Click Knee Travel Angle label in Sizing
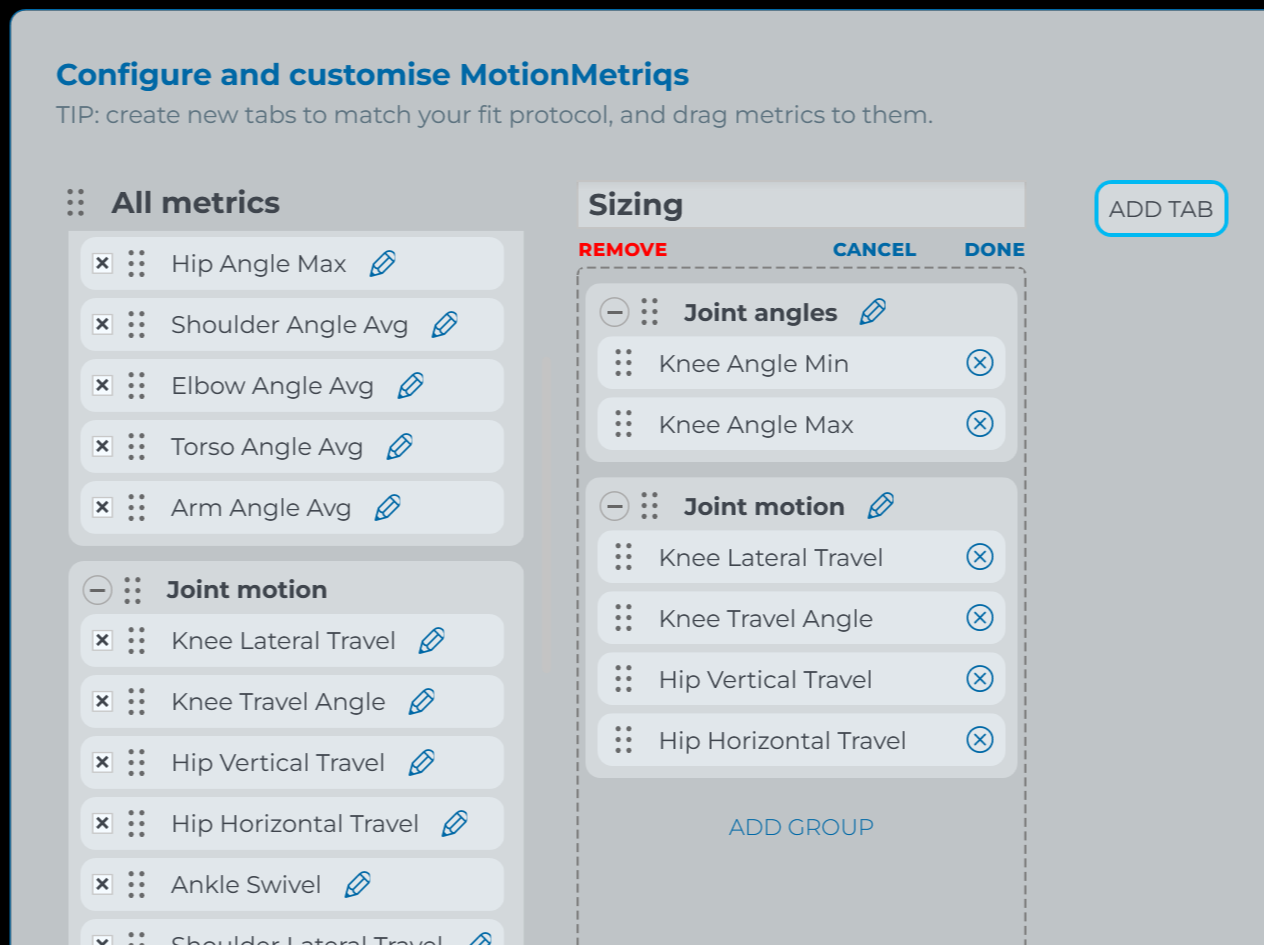1264x945 pixels. (x=766, y=619)
